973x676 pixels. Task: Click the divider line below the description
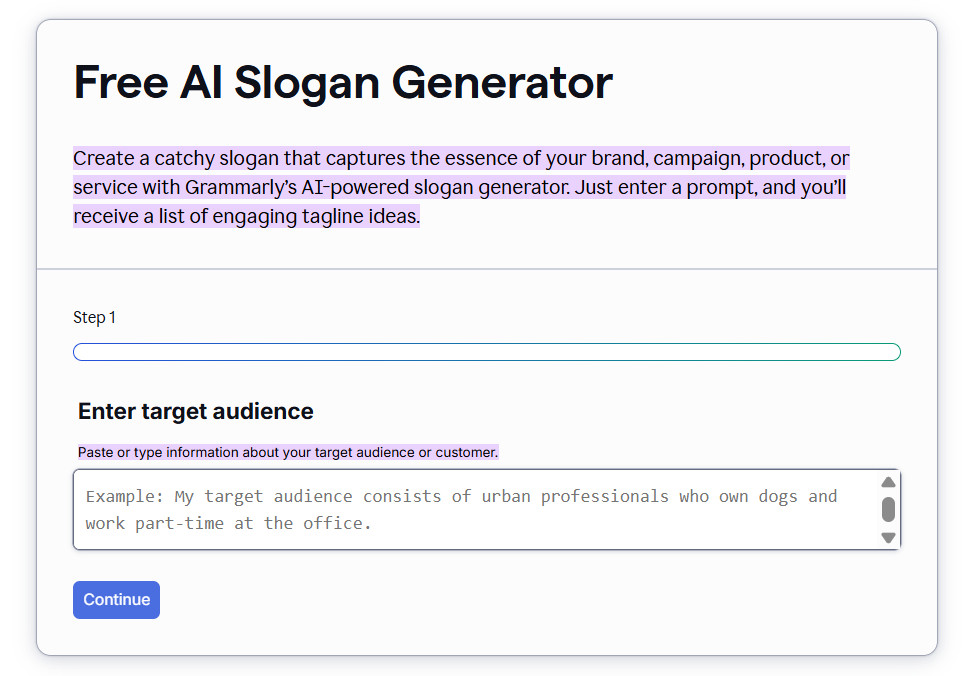pyautogui.click(x=486, y=268)
